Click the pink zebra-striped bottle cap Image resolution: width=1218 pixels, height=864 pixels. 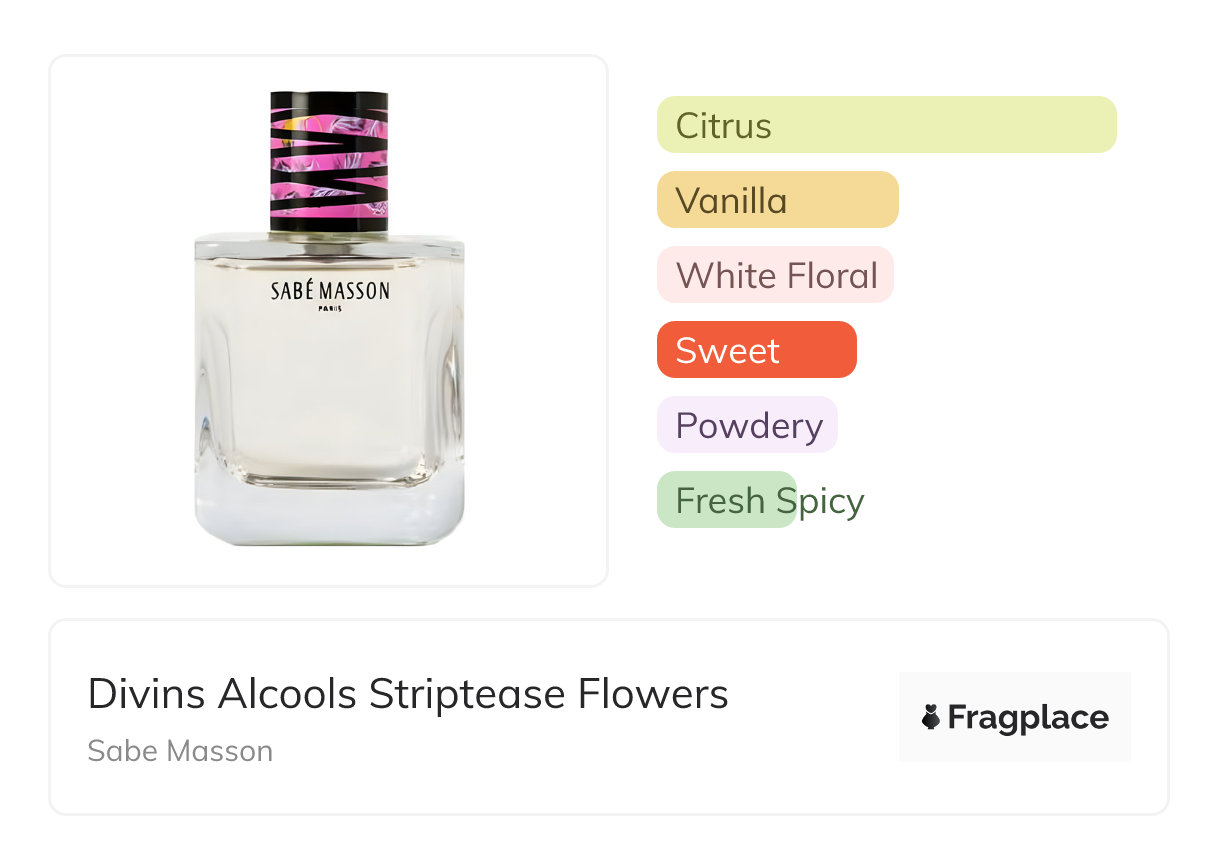click(x=329, y=160)
